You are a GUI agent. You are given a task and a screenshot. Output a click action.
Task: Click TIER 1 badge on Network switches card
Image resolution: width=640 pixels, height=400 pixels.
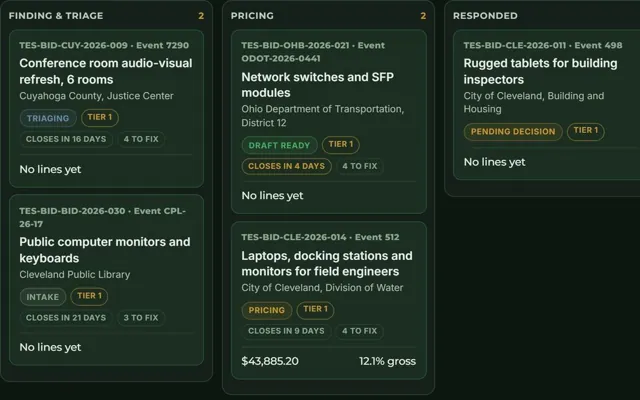(x=341, y=144)
